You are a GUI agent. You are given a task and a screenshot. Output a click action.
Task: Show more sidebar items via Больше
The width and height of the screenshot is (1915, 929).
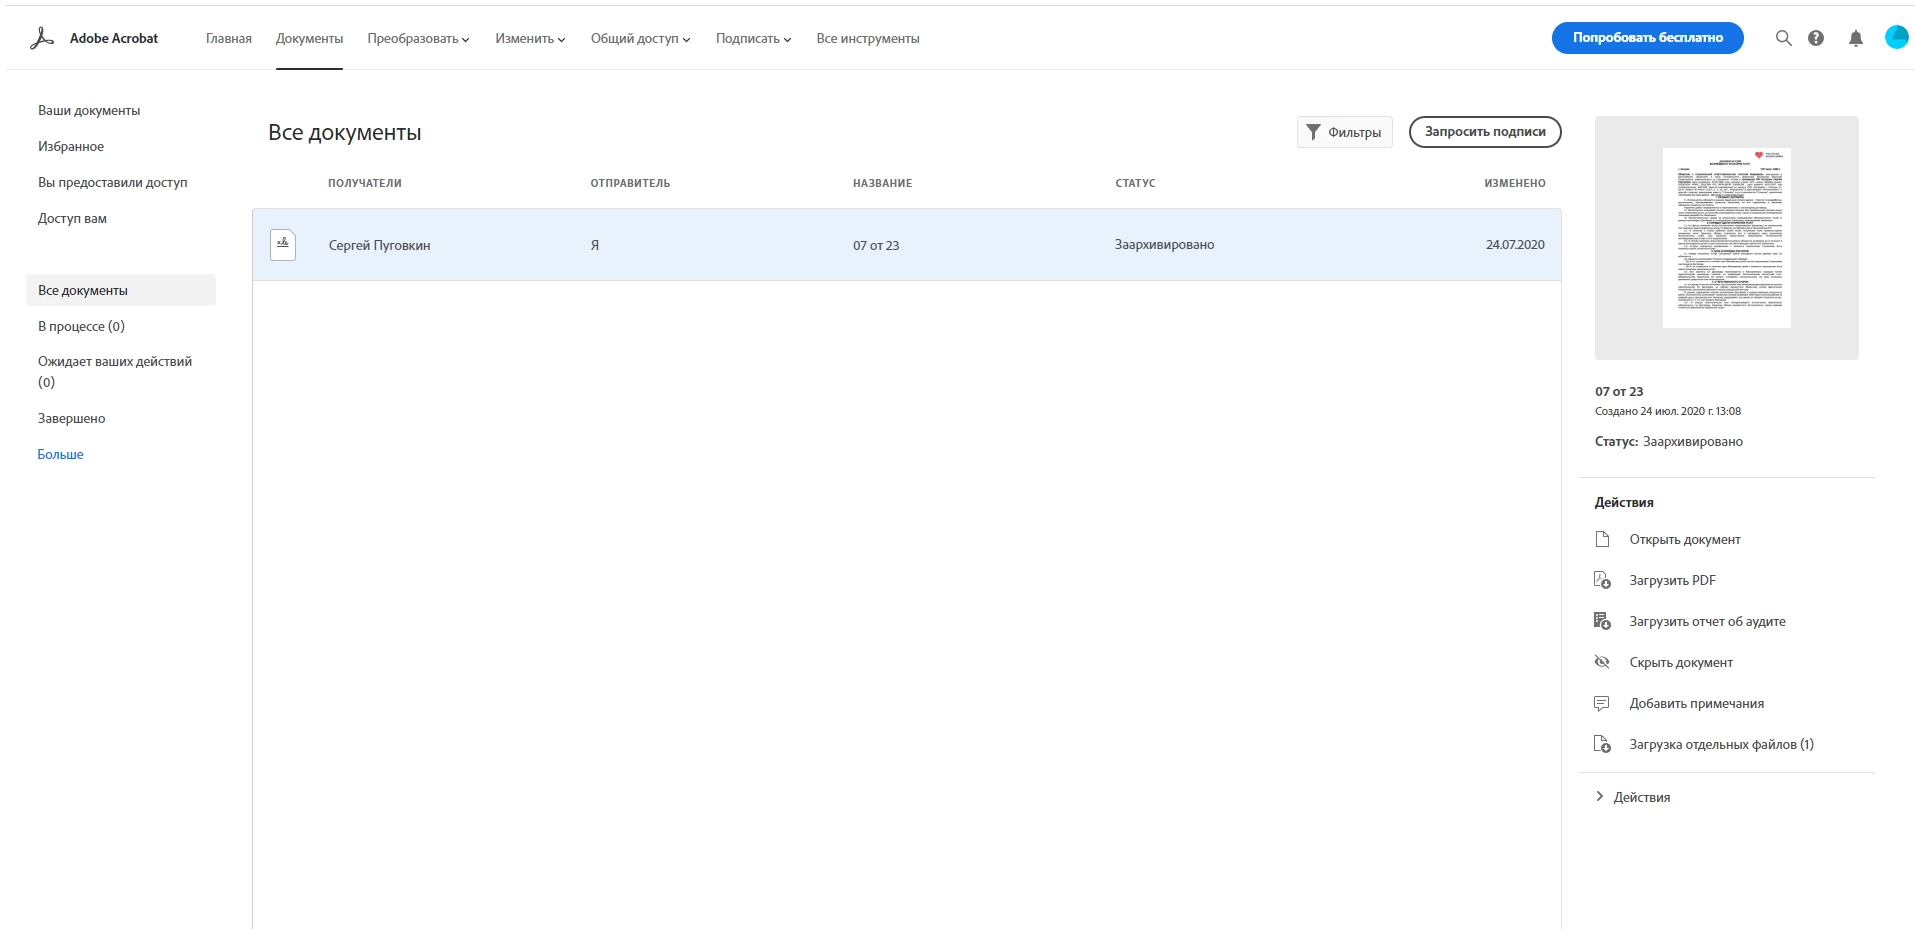point(60,454)
